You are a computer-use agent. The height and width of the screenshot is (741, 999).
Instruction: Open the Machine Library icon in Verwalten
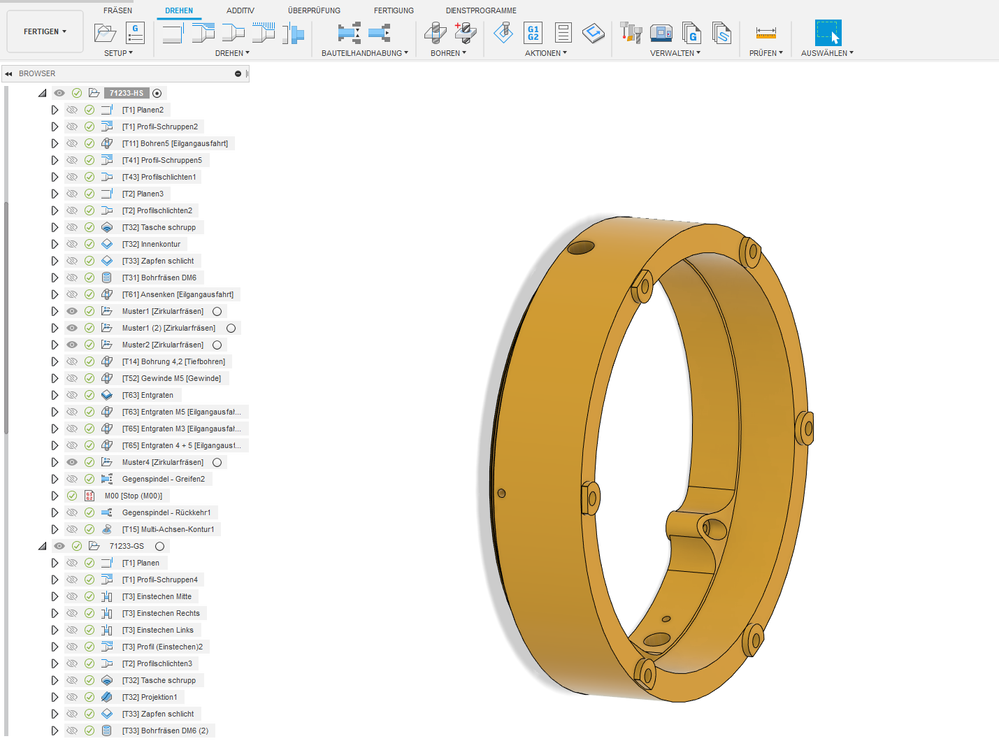pos(661,32)
